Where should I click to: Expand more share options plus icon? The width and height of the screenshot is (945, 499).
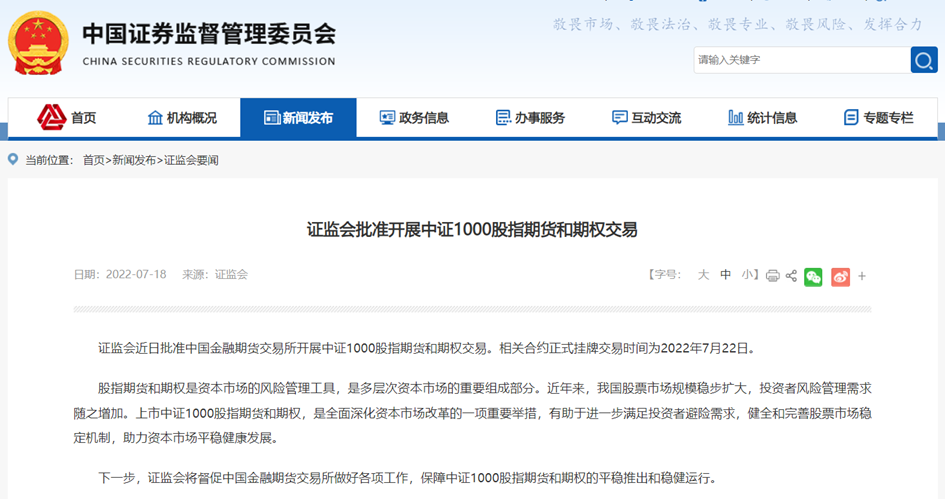tap(862, 276)
